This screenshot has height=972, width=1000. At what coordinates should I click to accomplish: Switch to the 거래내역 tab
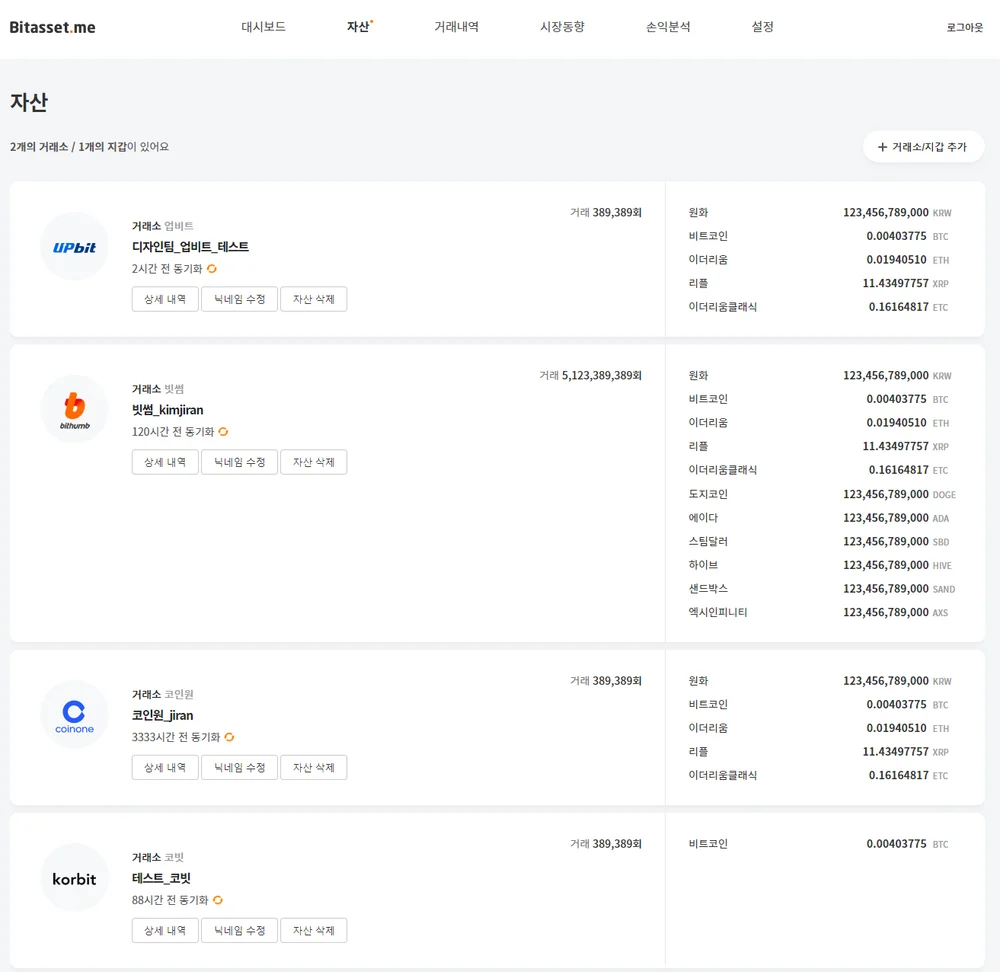click(x=456, y=27)
